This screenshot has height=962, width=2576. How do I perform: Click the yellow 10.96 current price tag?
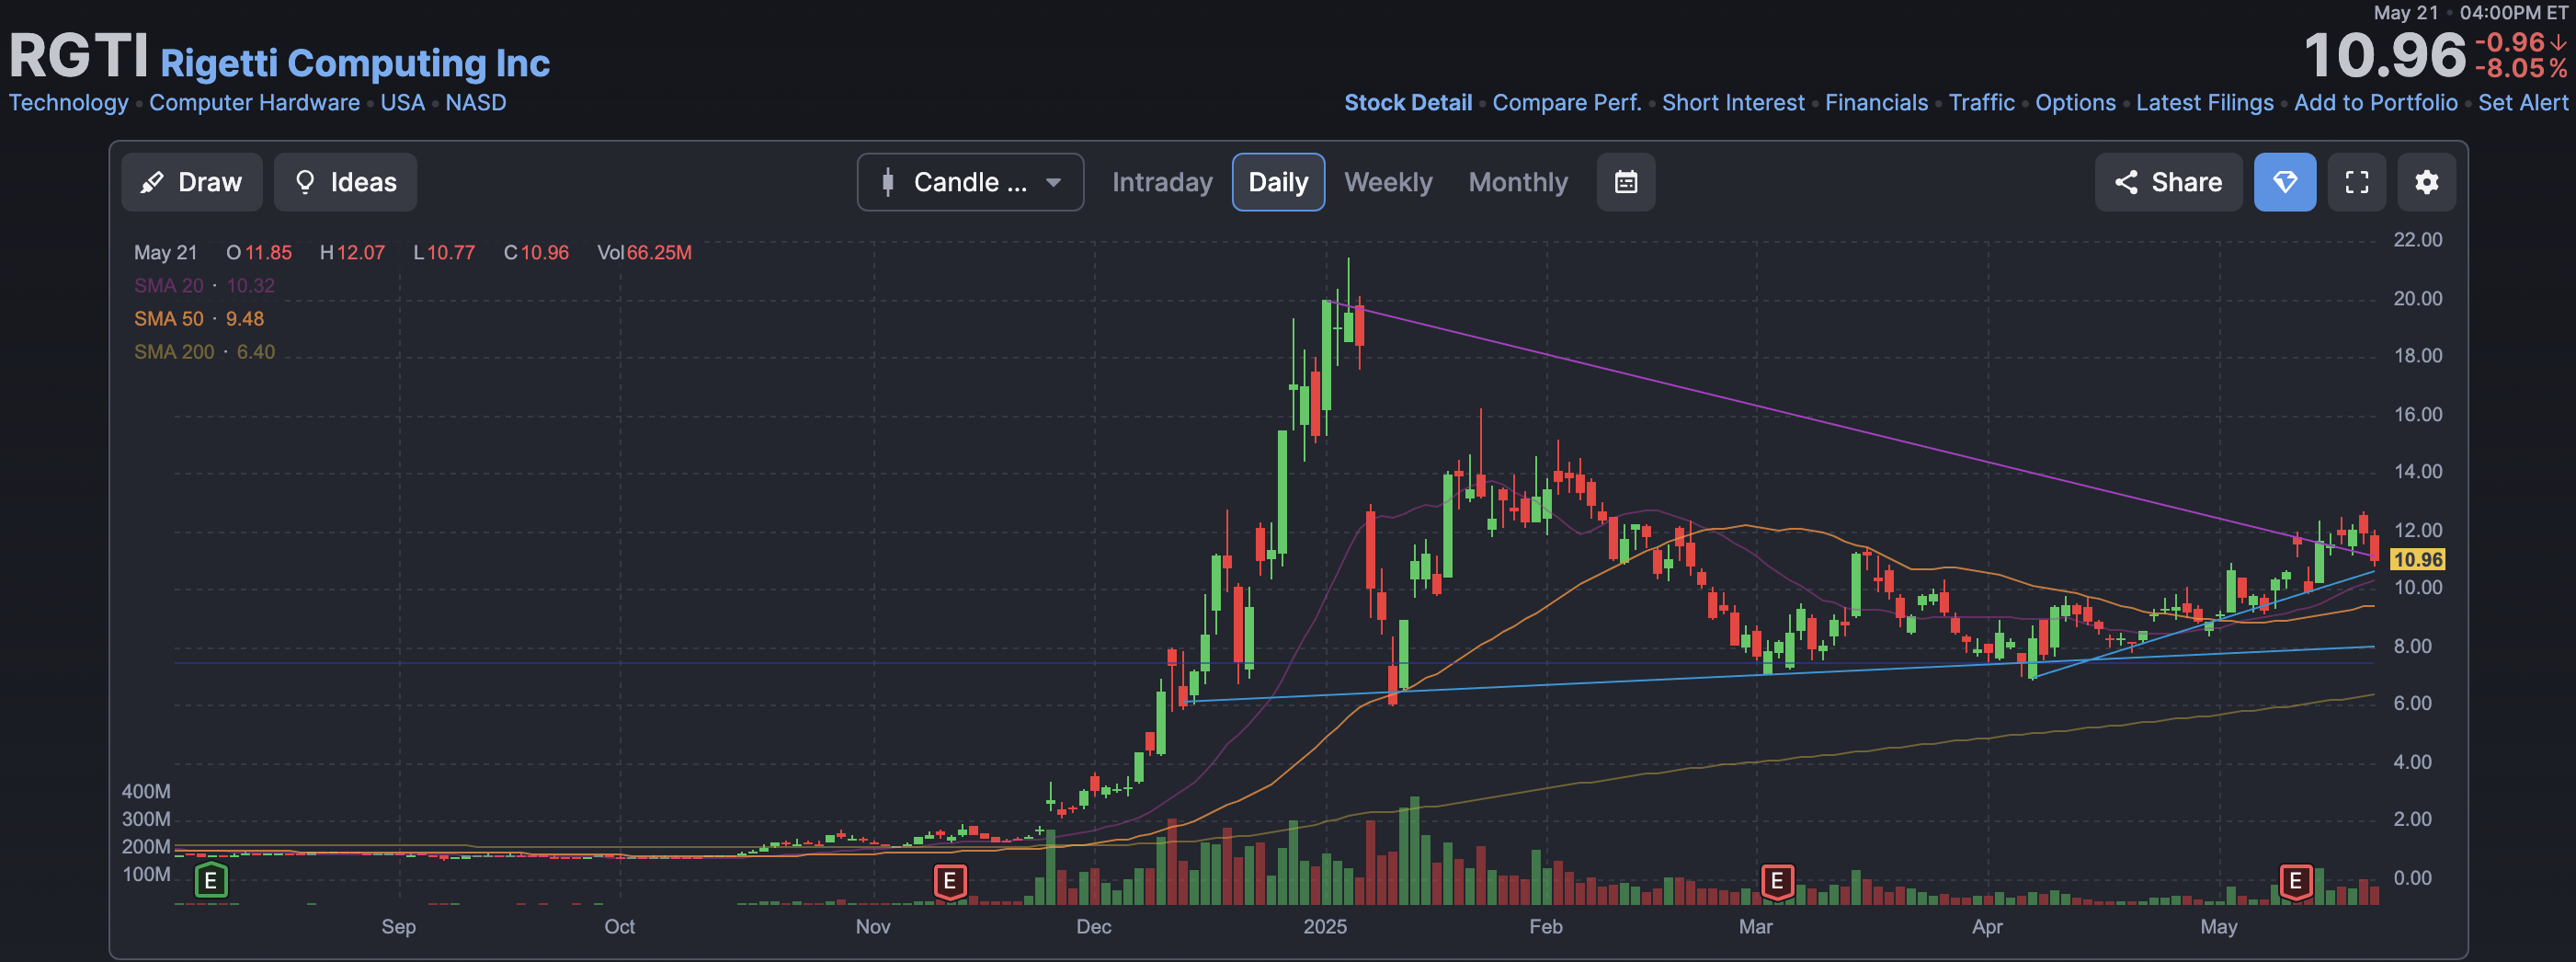[x=2417, y=560]
